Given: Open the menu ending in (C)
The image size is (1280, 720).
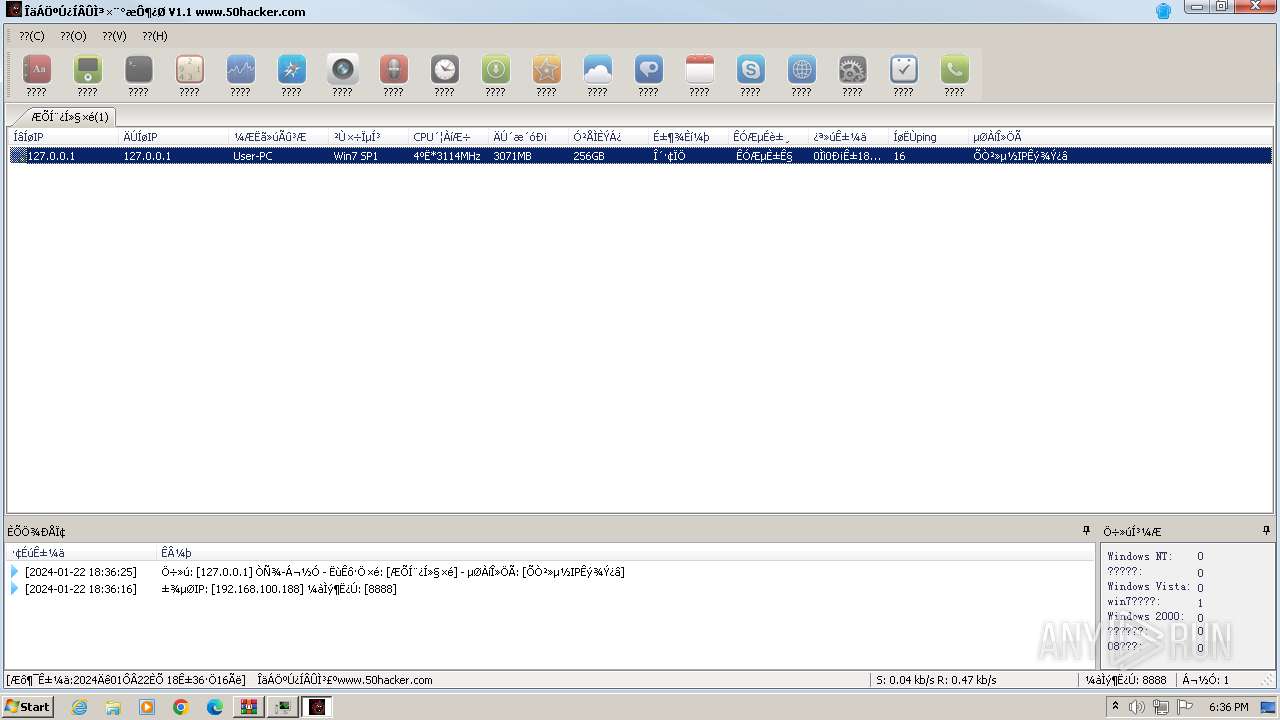Looking at the screenshot, I should (32, 36).
